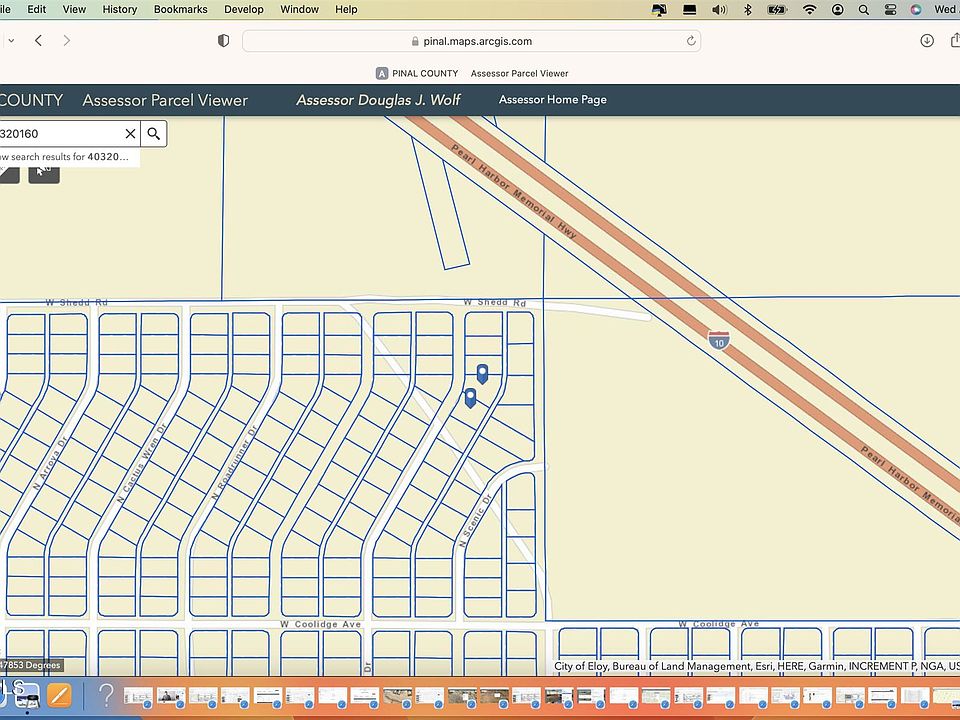Click the N Scenic Dr street label

475,520
